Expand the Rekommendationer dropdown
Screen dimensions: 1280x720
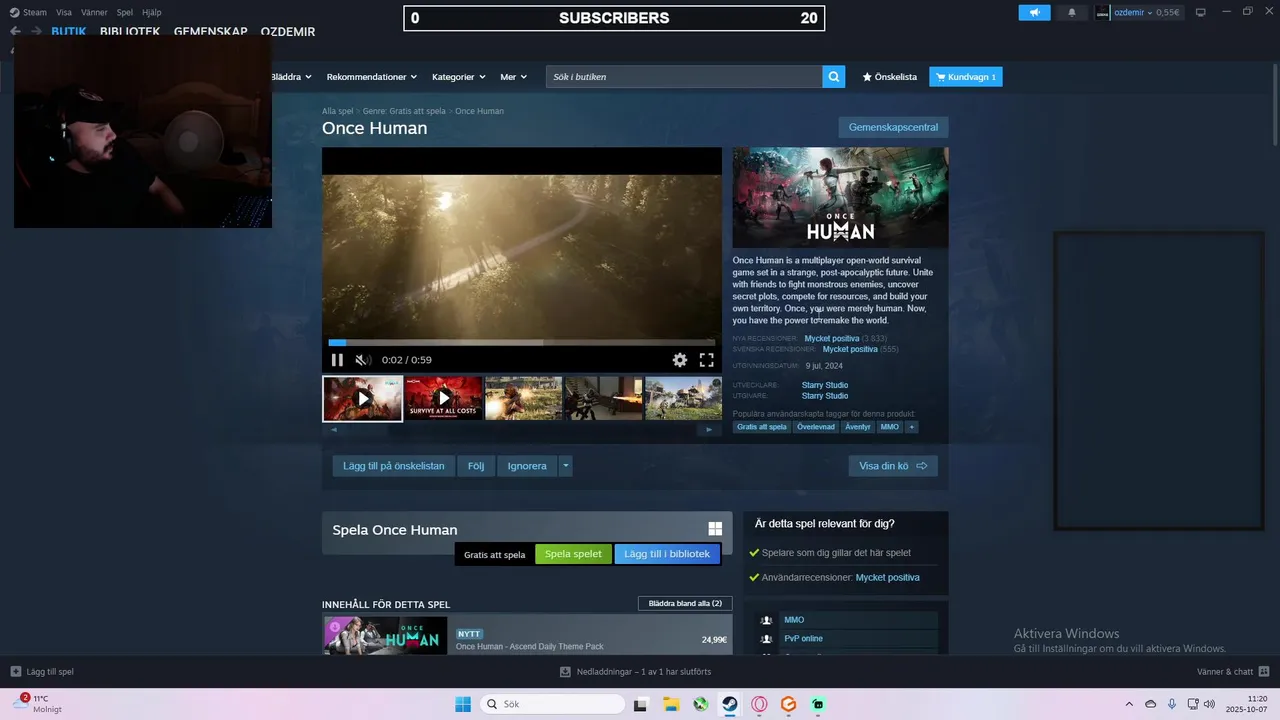371,77
